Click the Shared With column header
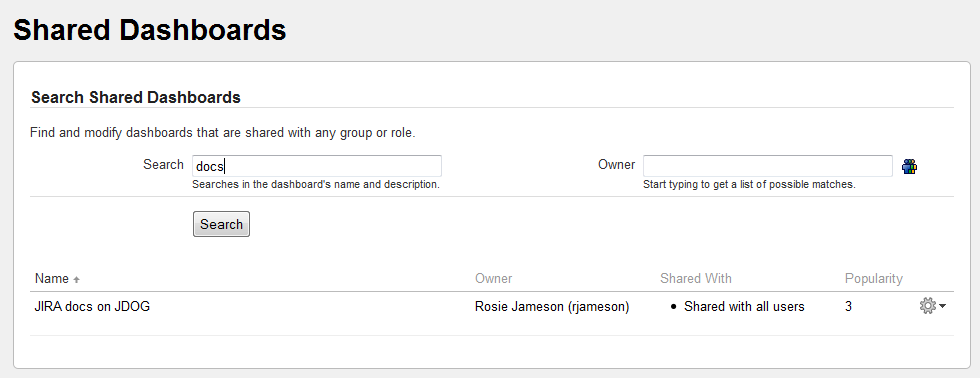 (x=696, y=279)
